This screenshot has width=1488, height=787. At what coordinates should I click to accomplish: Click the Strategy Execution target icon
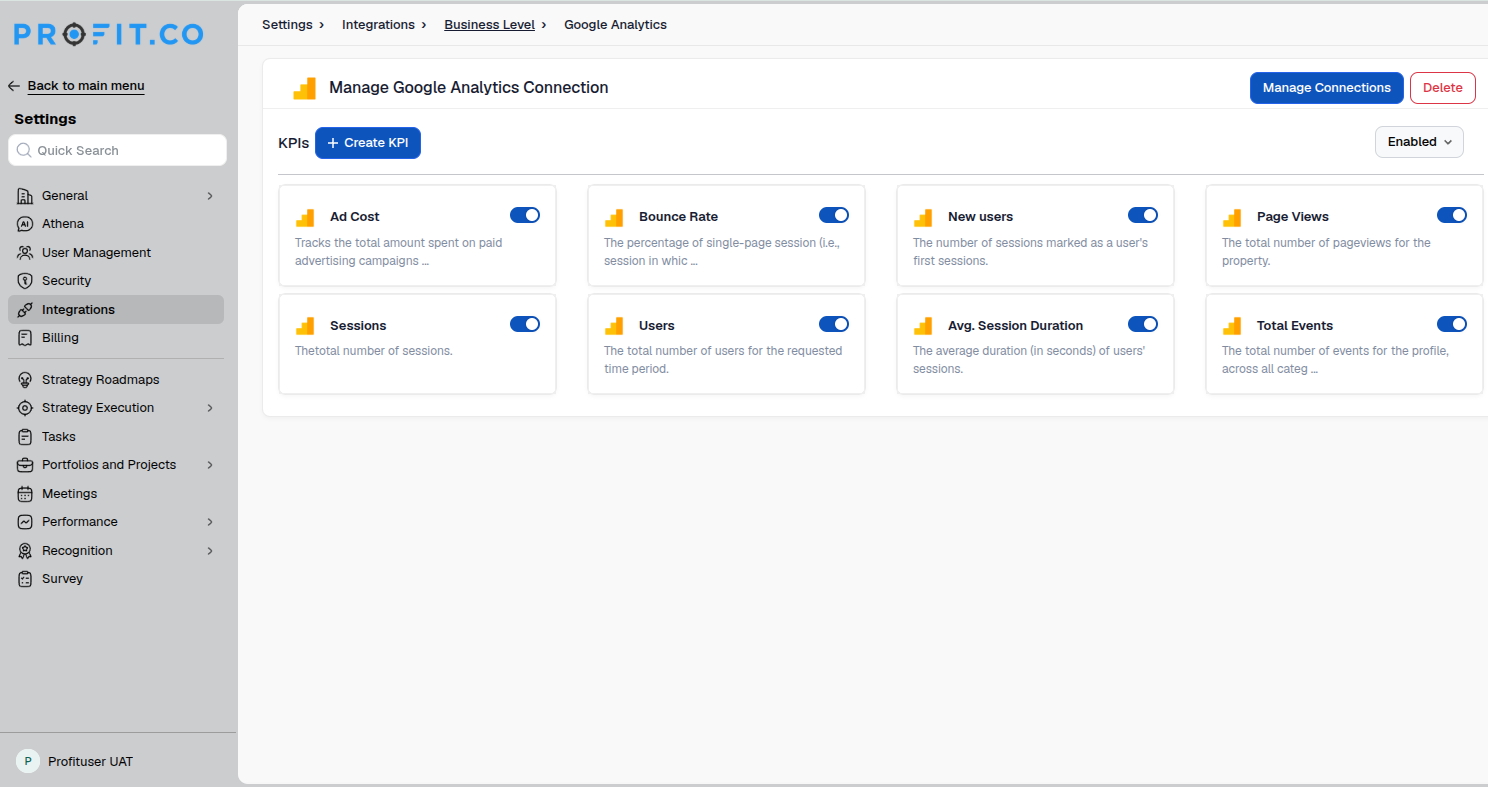[x=25, y=408]
